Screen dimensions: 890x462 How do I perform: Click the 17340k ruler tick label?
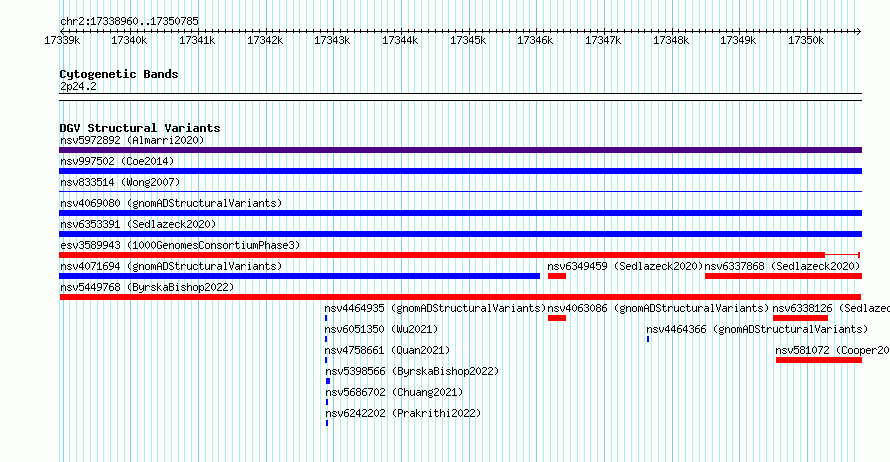pyautogui.click(x=129, y=40)
